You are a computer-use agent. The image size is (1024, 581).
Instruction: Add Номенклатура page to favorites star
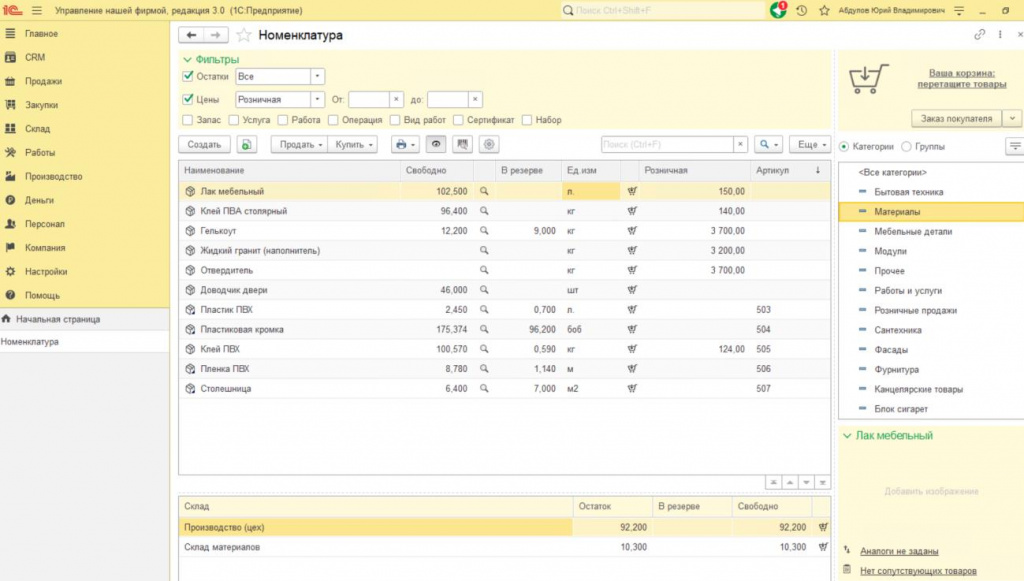pyautogui.click(x=244, y=35)
